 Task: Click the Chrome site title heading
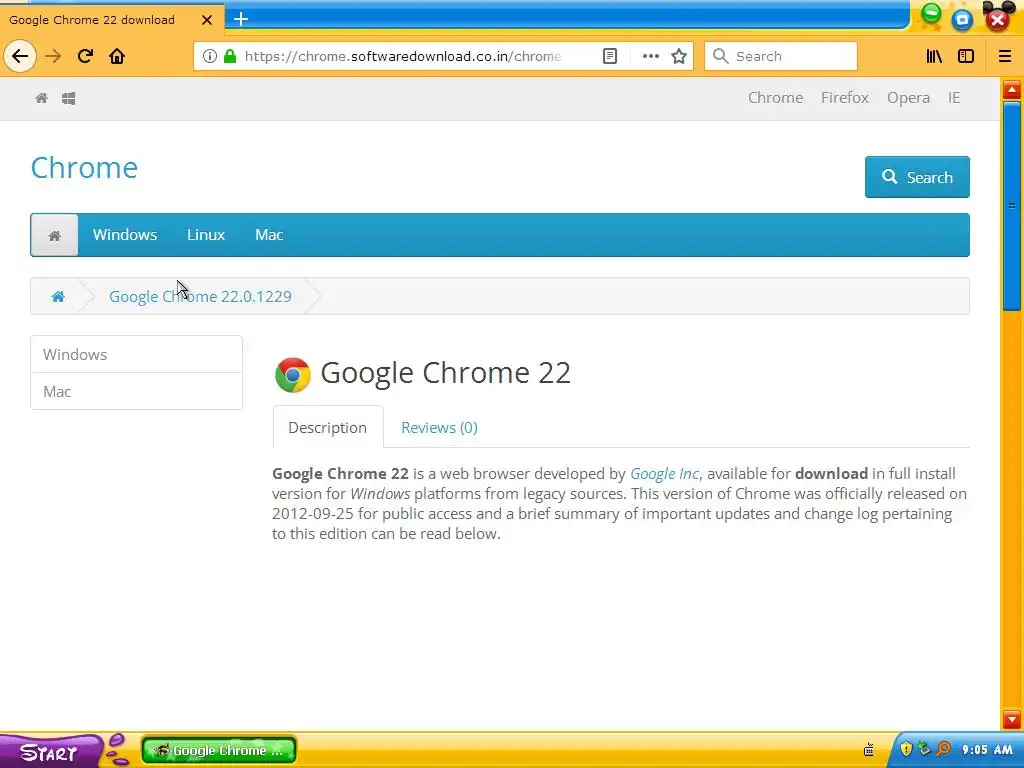coord(84,168)
